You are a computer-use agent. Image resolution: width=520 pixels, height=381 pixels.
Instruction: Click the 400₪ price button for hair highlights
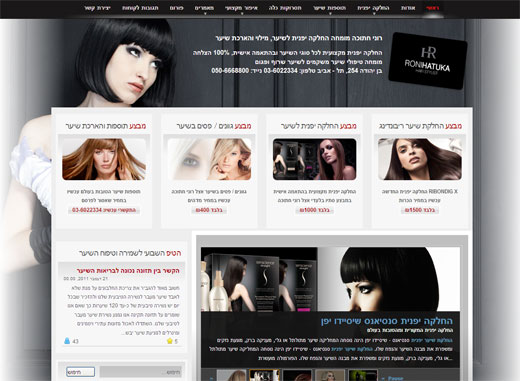coord(209,210)
